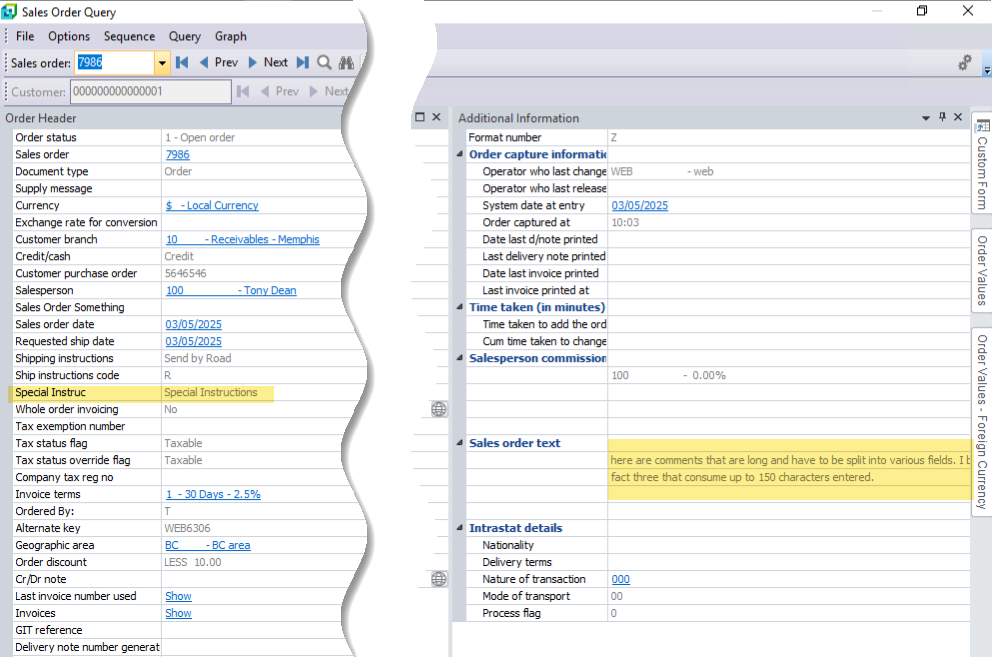Collapse Intrastat details section
Viewport: 992px width, 657px height.
[x=460, y=527]
